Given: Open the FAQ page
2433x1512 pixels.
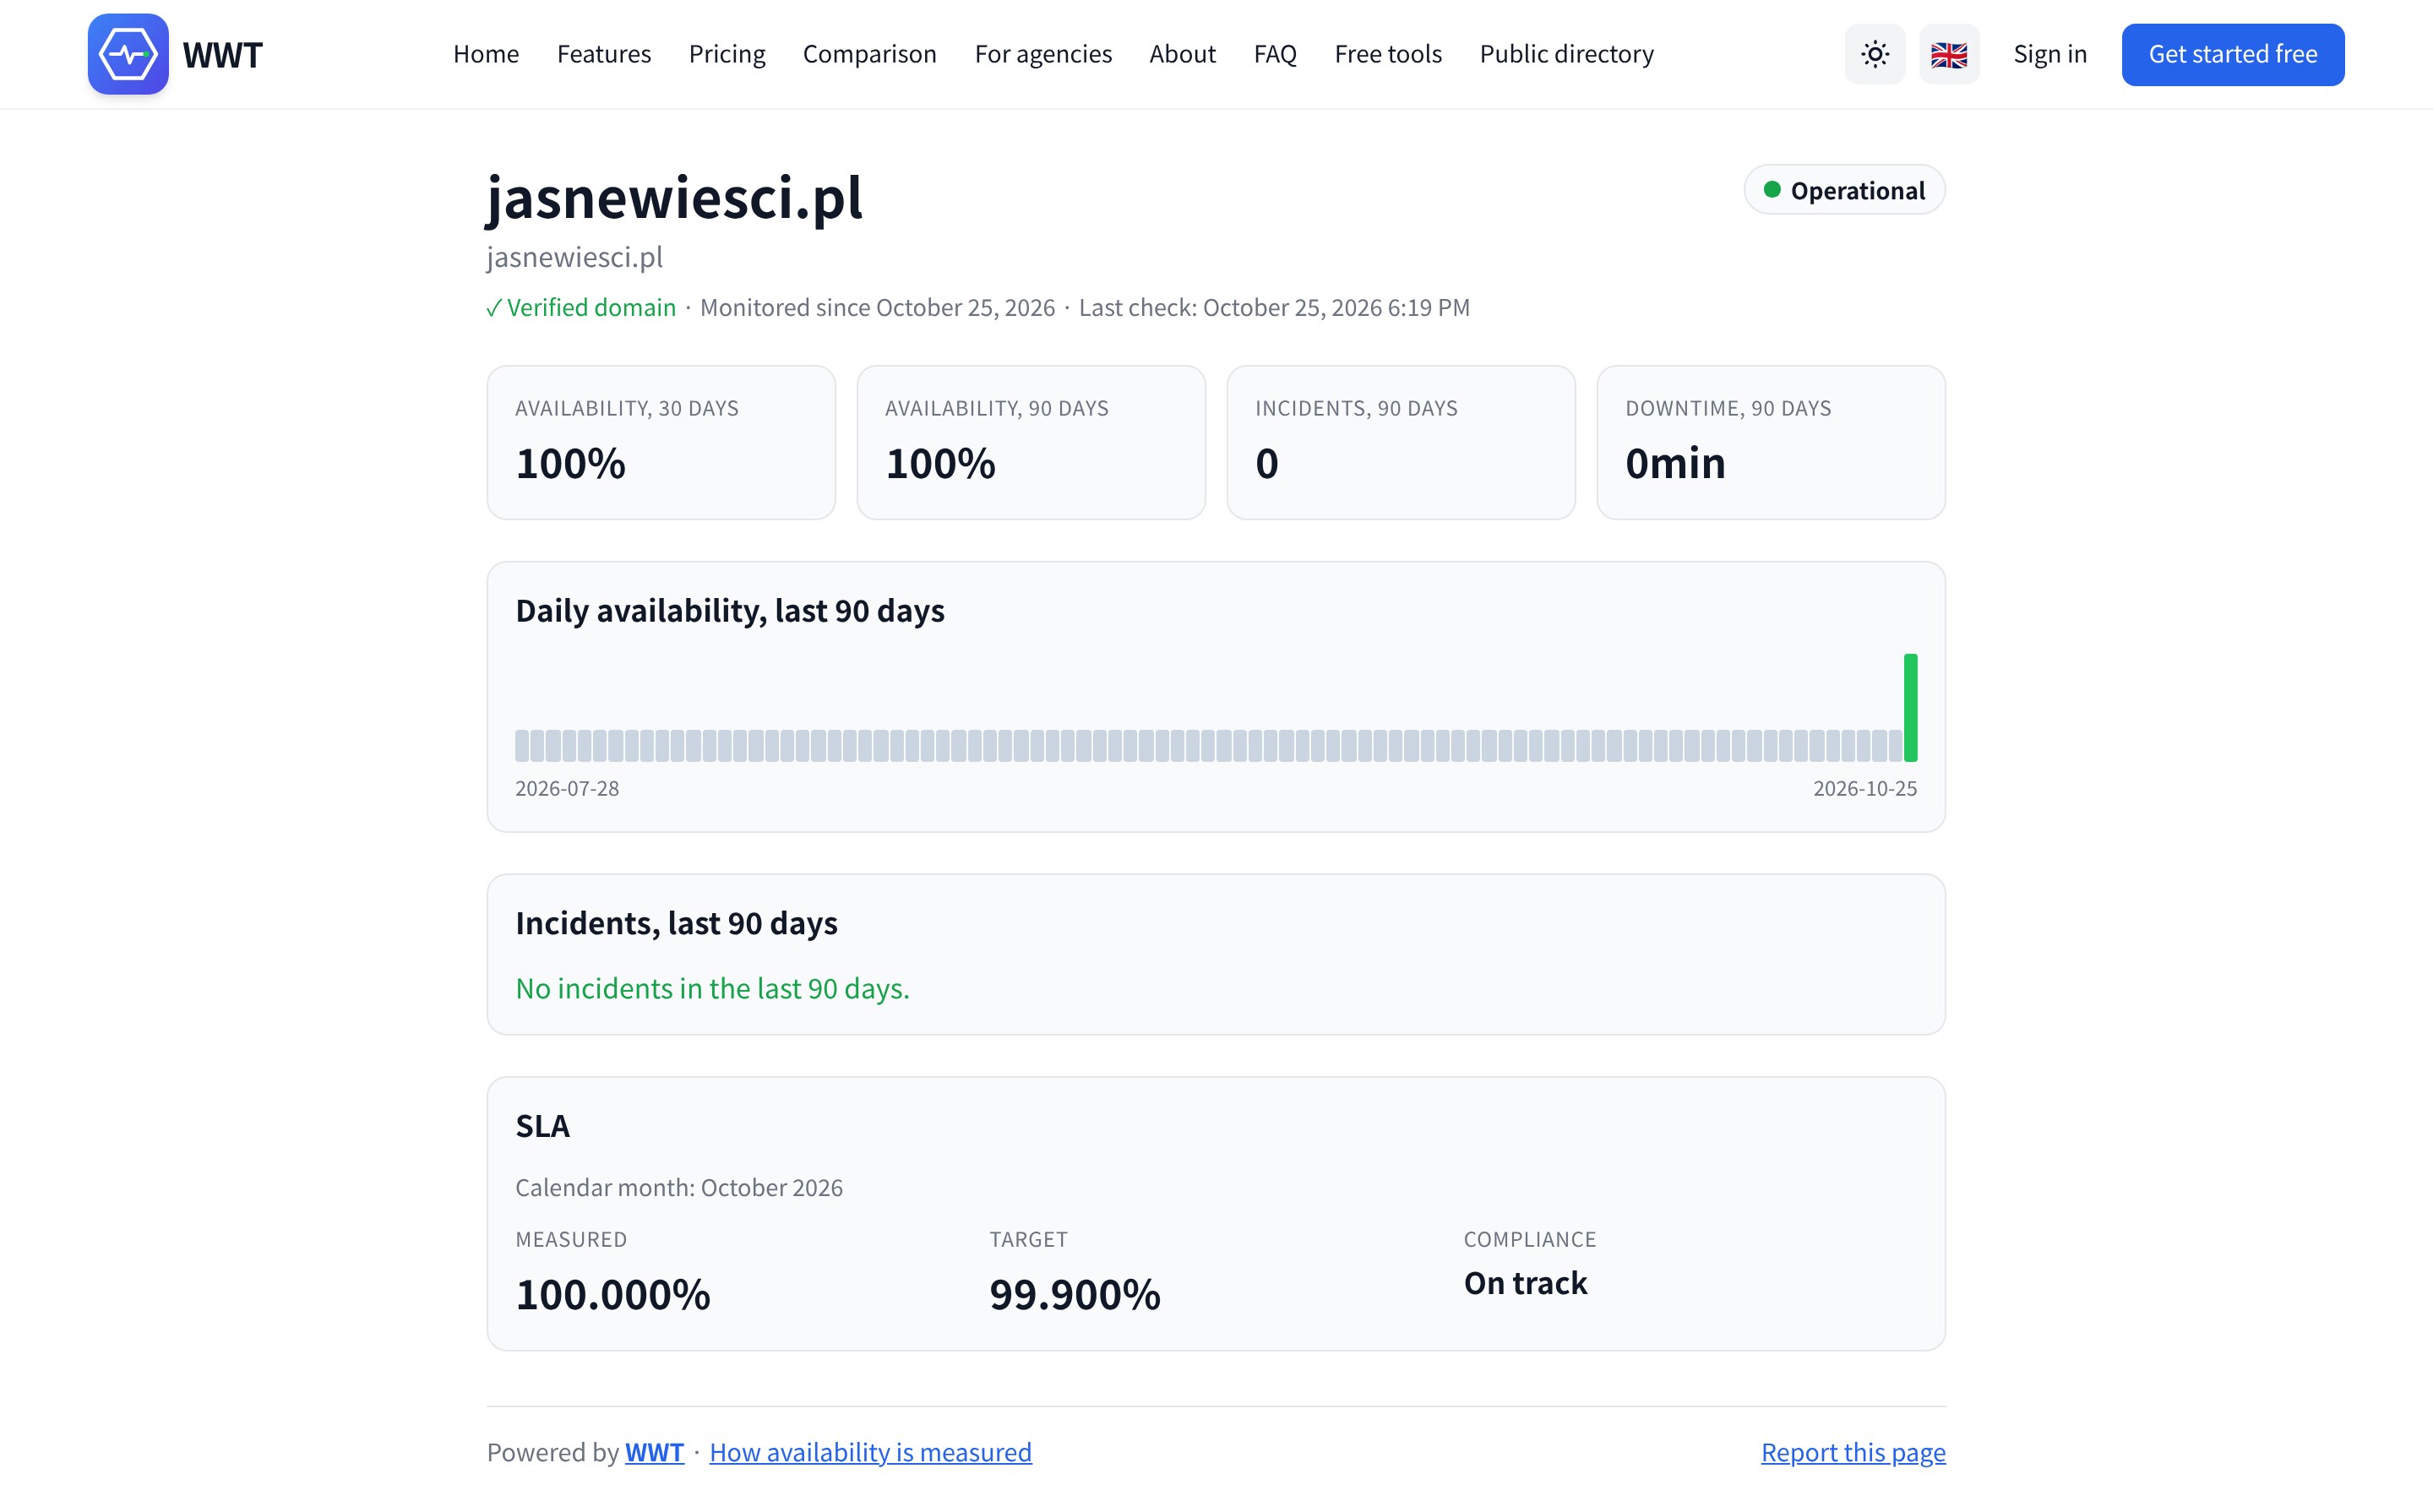Looking at the screenshot, I should [1275, 54].
